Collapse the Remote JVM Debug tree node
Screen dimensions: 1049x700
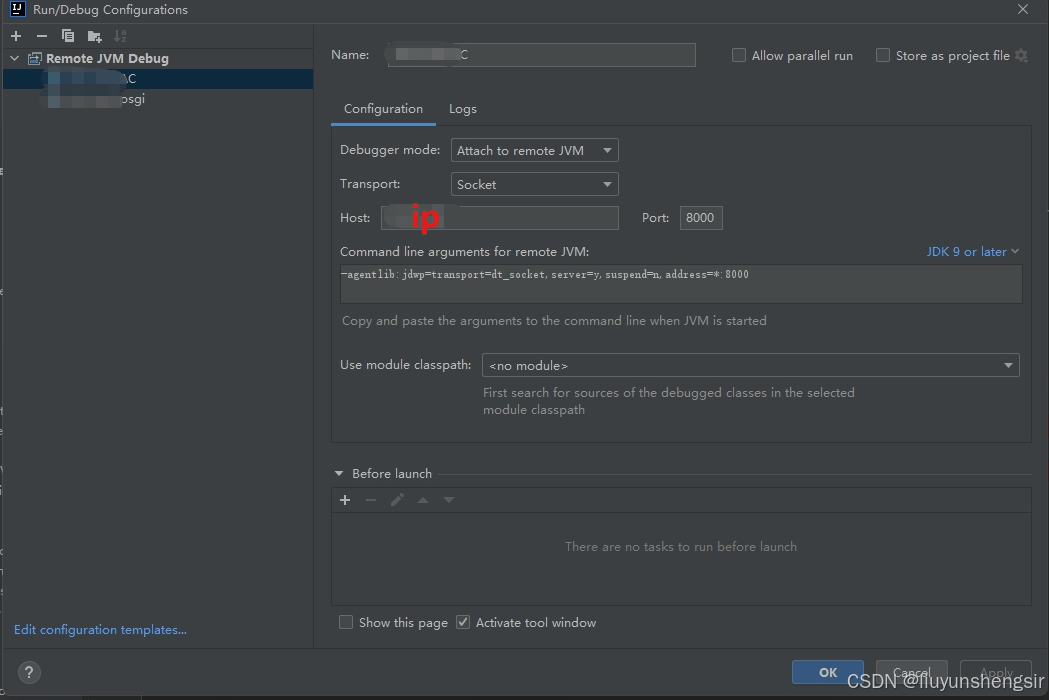[15, 59]
